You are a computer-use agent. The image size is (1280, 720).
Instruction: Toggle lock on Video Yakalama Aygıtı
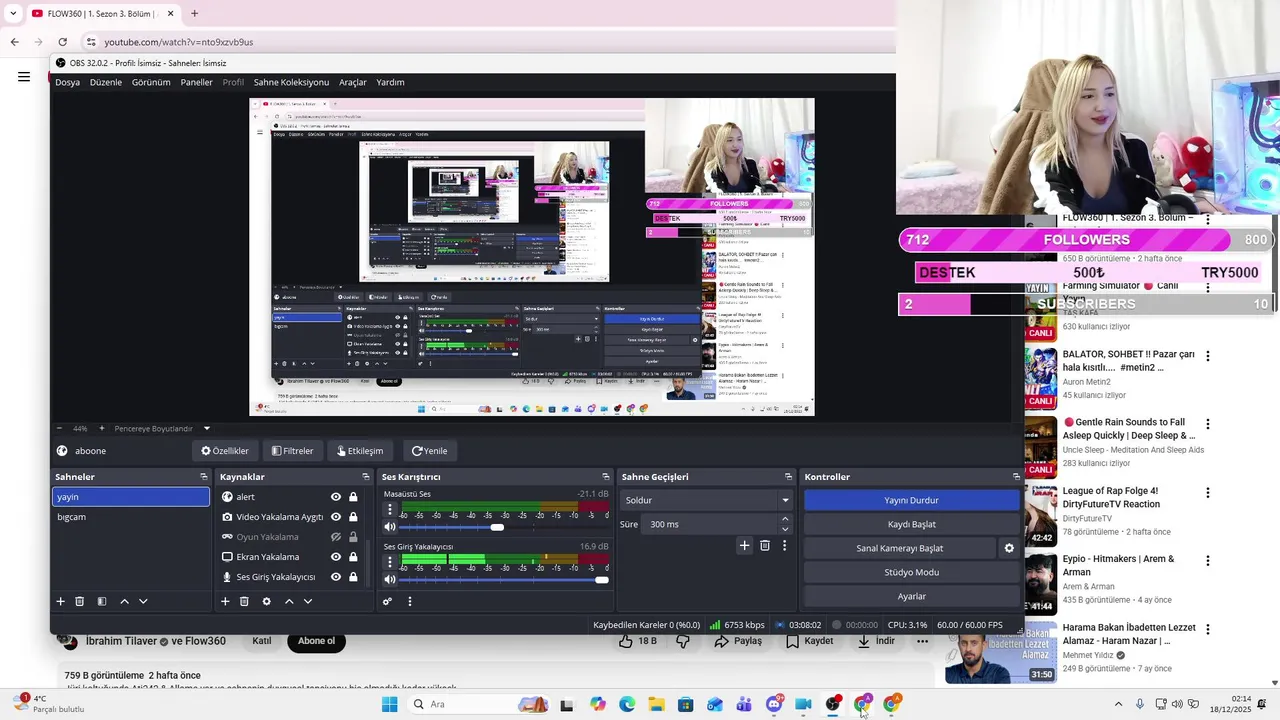(x=353, y=517)
